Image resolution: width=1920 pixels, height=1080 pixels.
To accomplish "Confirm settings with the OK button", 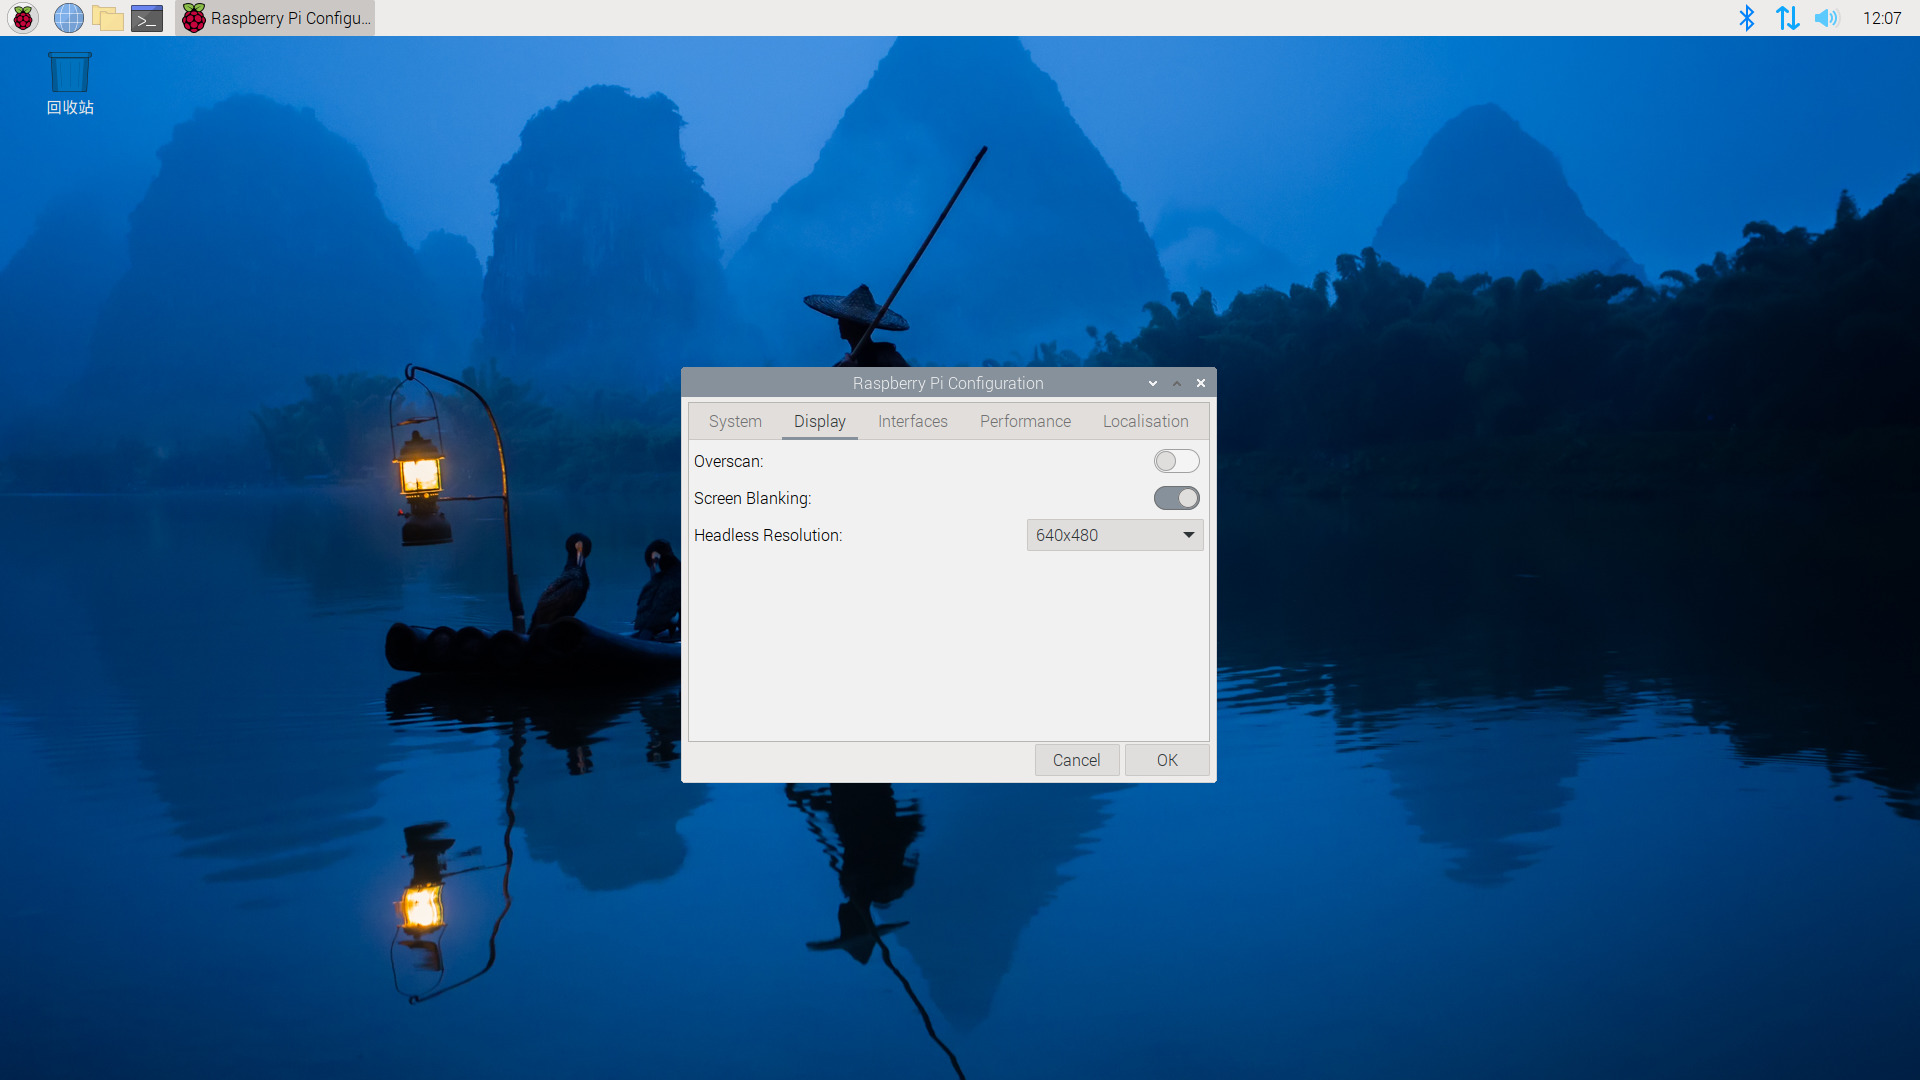I will [x=1167, y=760].
